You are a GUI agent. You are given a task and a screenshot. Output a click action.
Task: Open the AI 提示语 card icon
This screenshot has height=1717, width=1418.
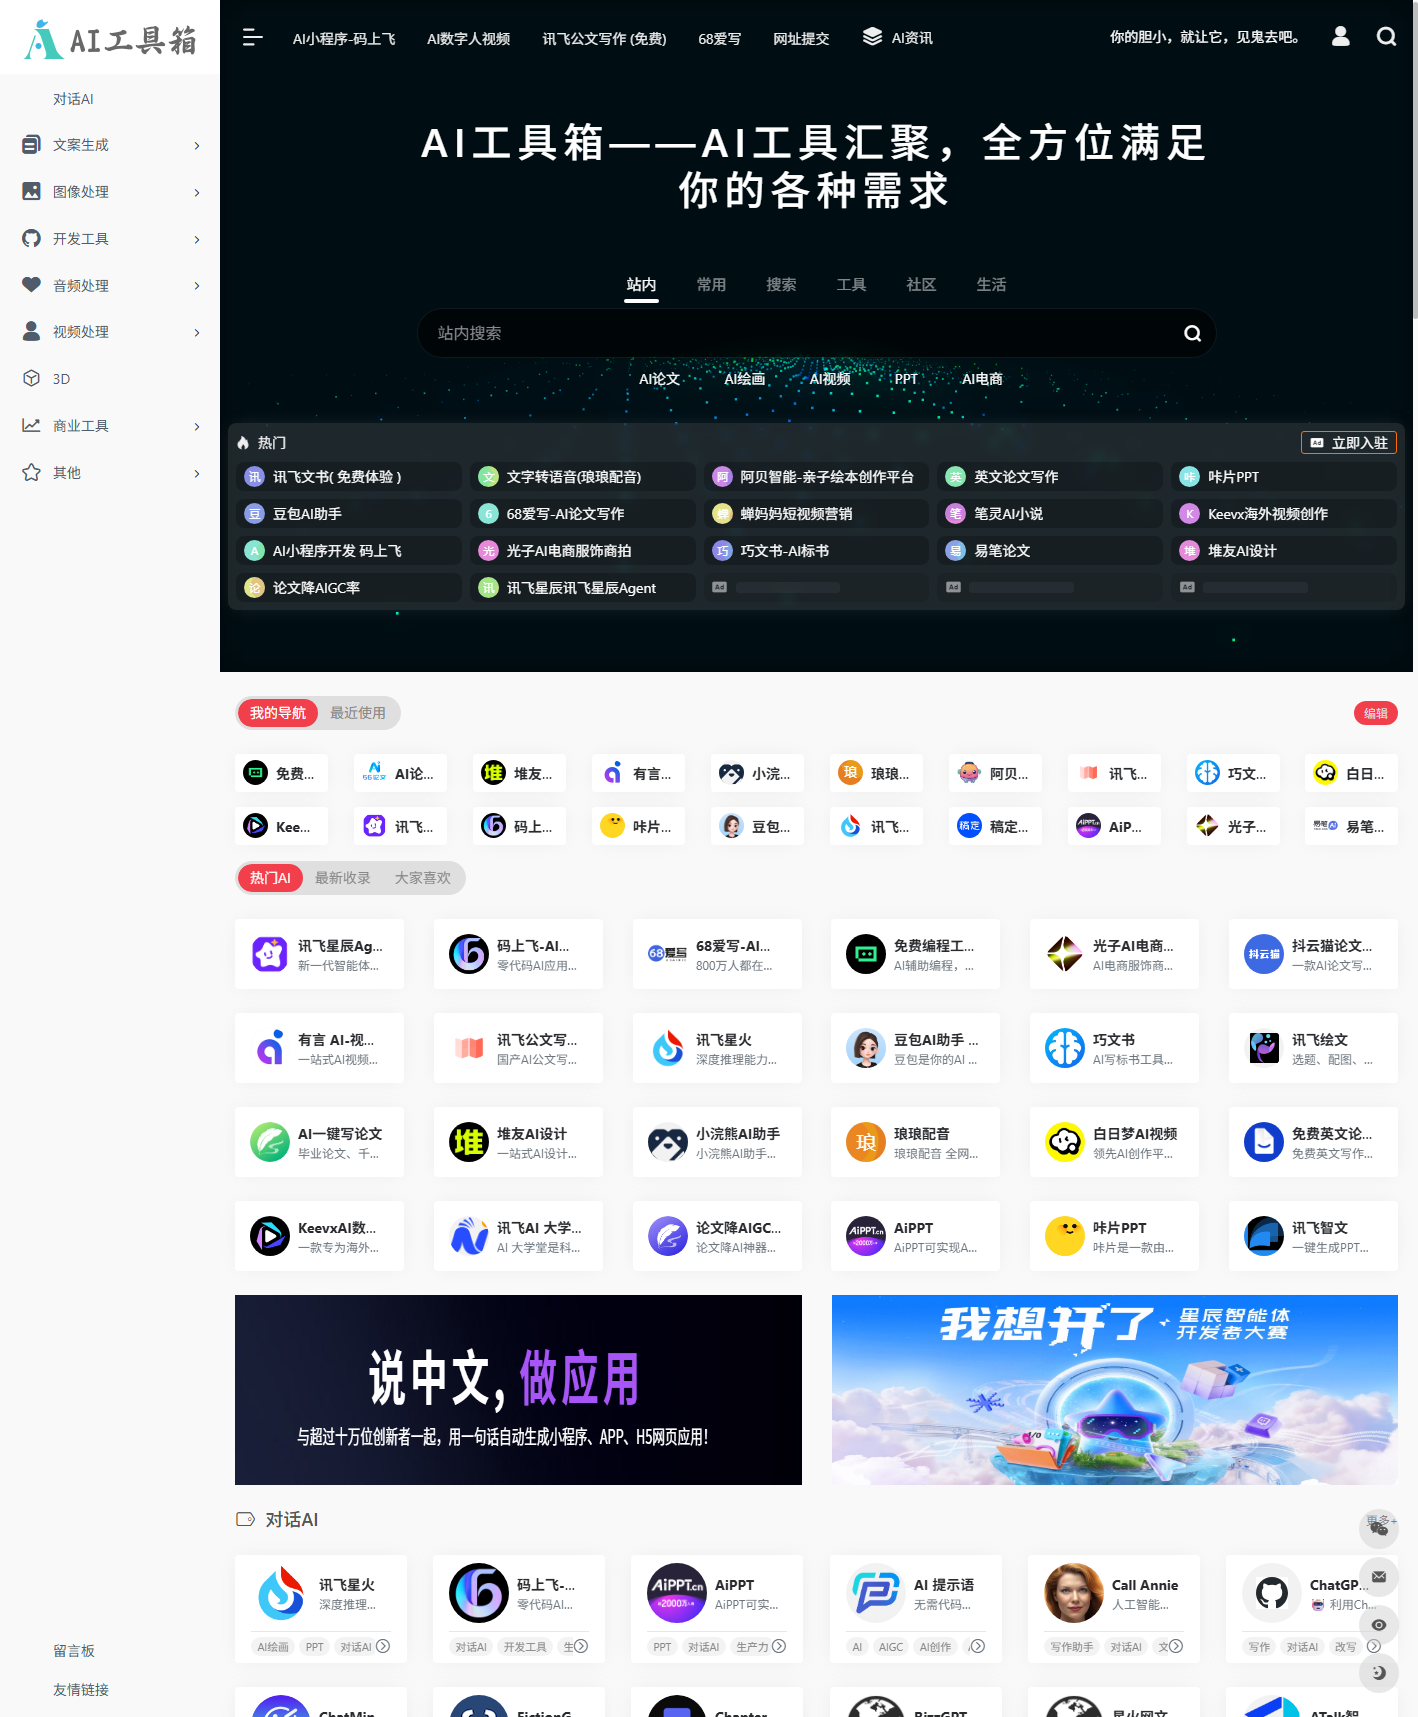pos(876,1593)
